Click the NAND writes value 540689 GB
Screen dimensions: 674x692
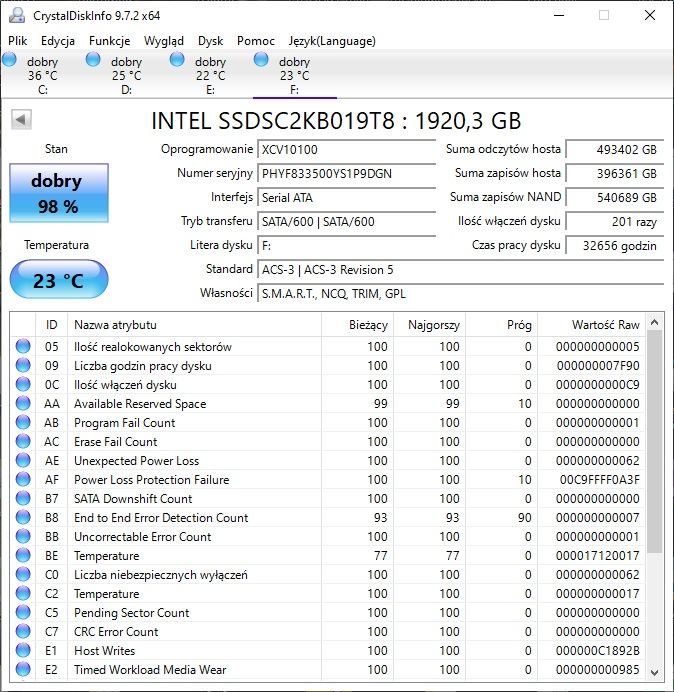pos(614,197)
